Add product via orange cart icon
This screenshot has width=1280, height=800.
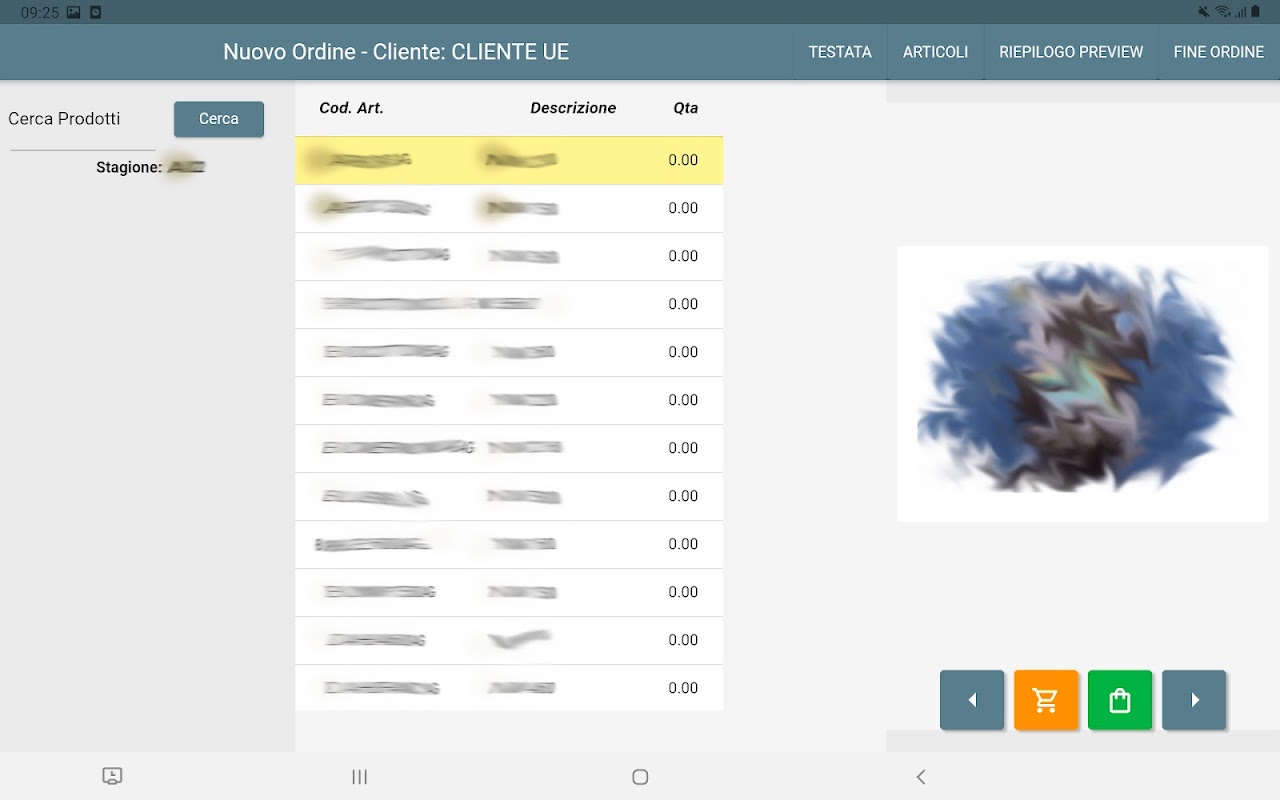[x=1046, y=700]
